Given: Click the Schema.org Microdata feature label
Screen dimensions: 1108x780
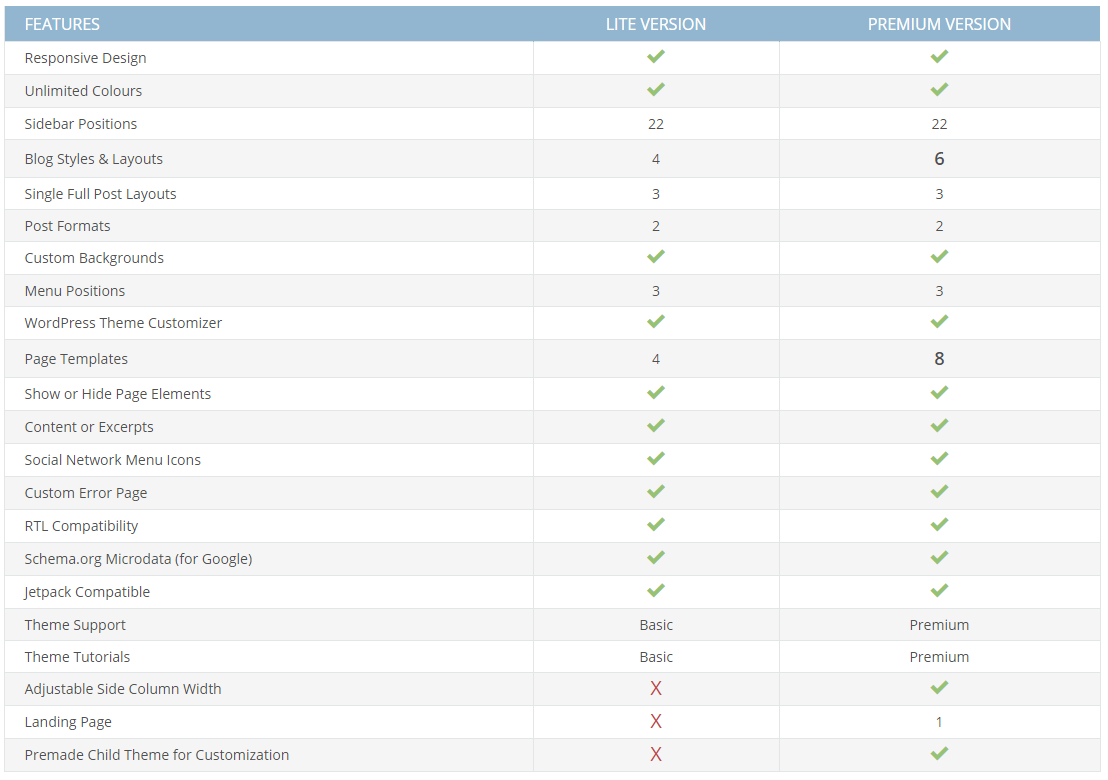Looking at the screenshot, I should coord(138,559).
